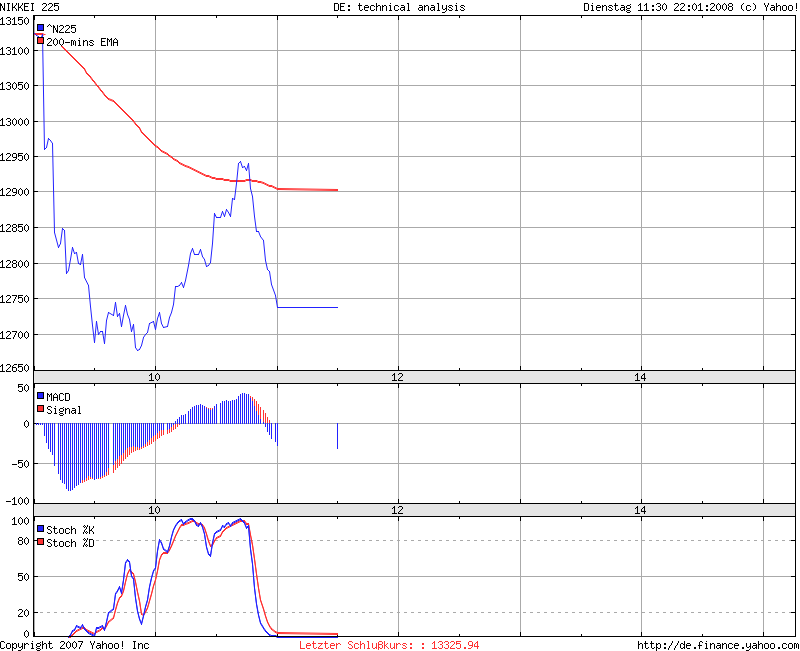The image size is (800, 651).
Task: Click the 50 label on Stochastic axis
Action: [23, 577]
